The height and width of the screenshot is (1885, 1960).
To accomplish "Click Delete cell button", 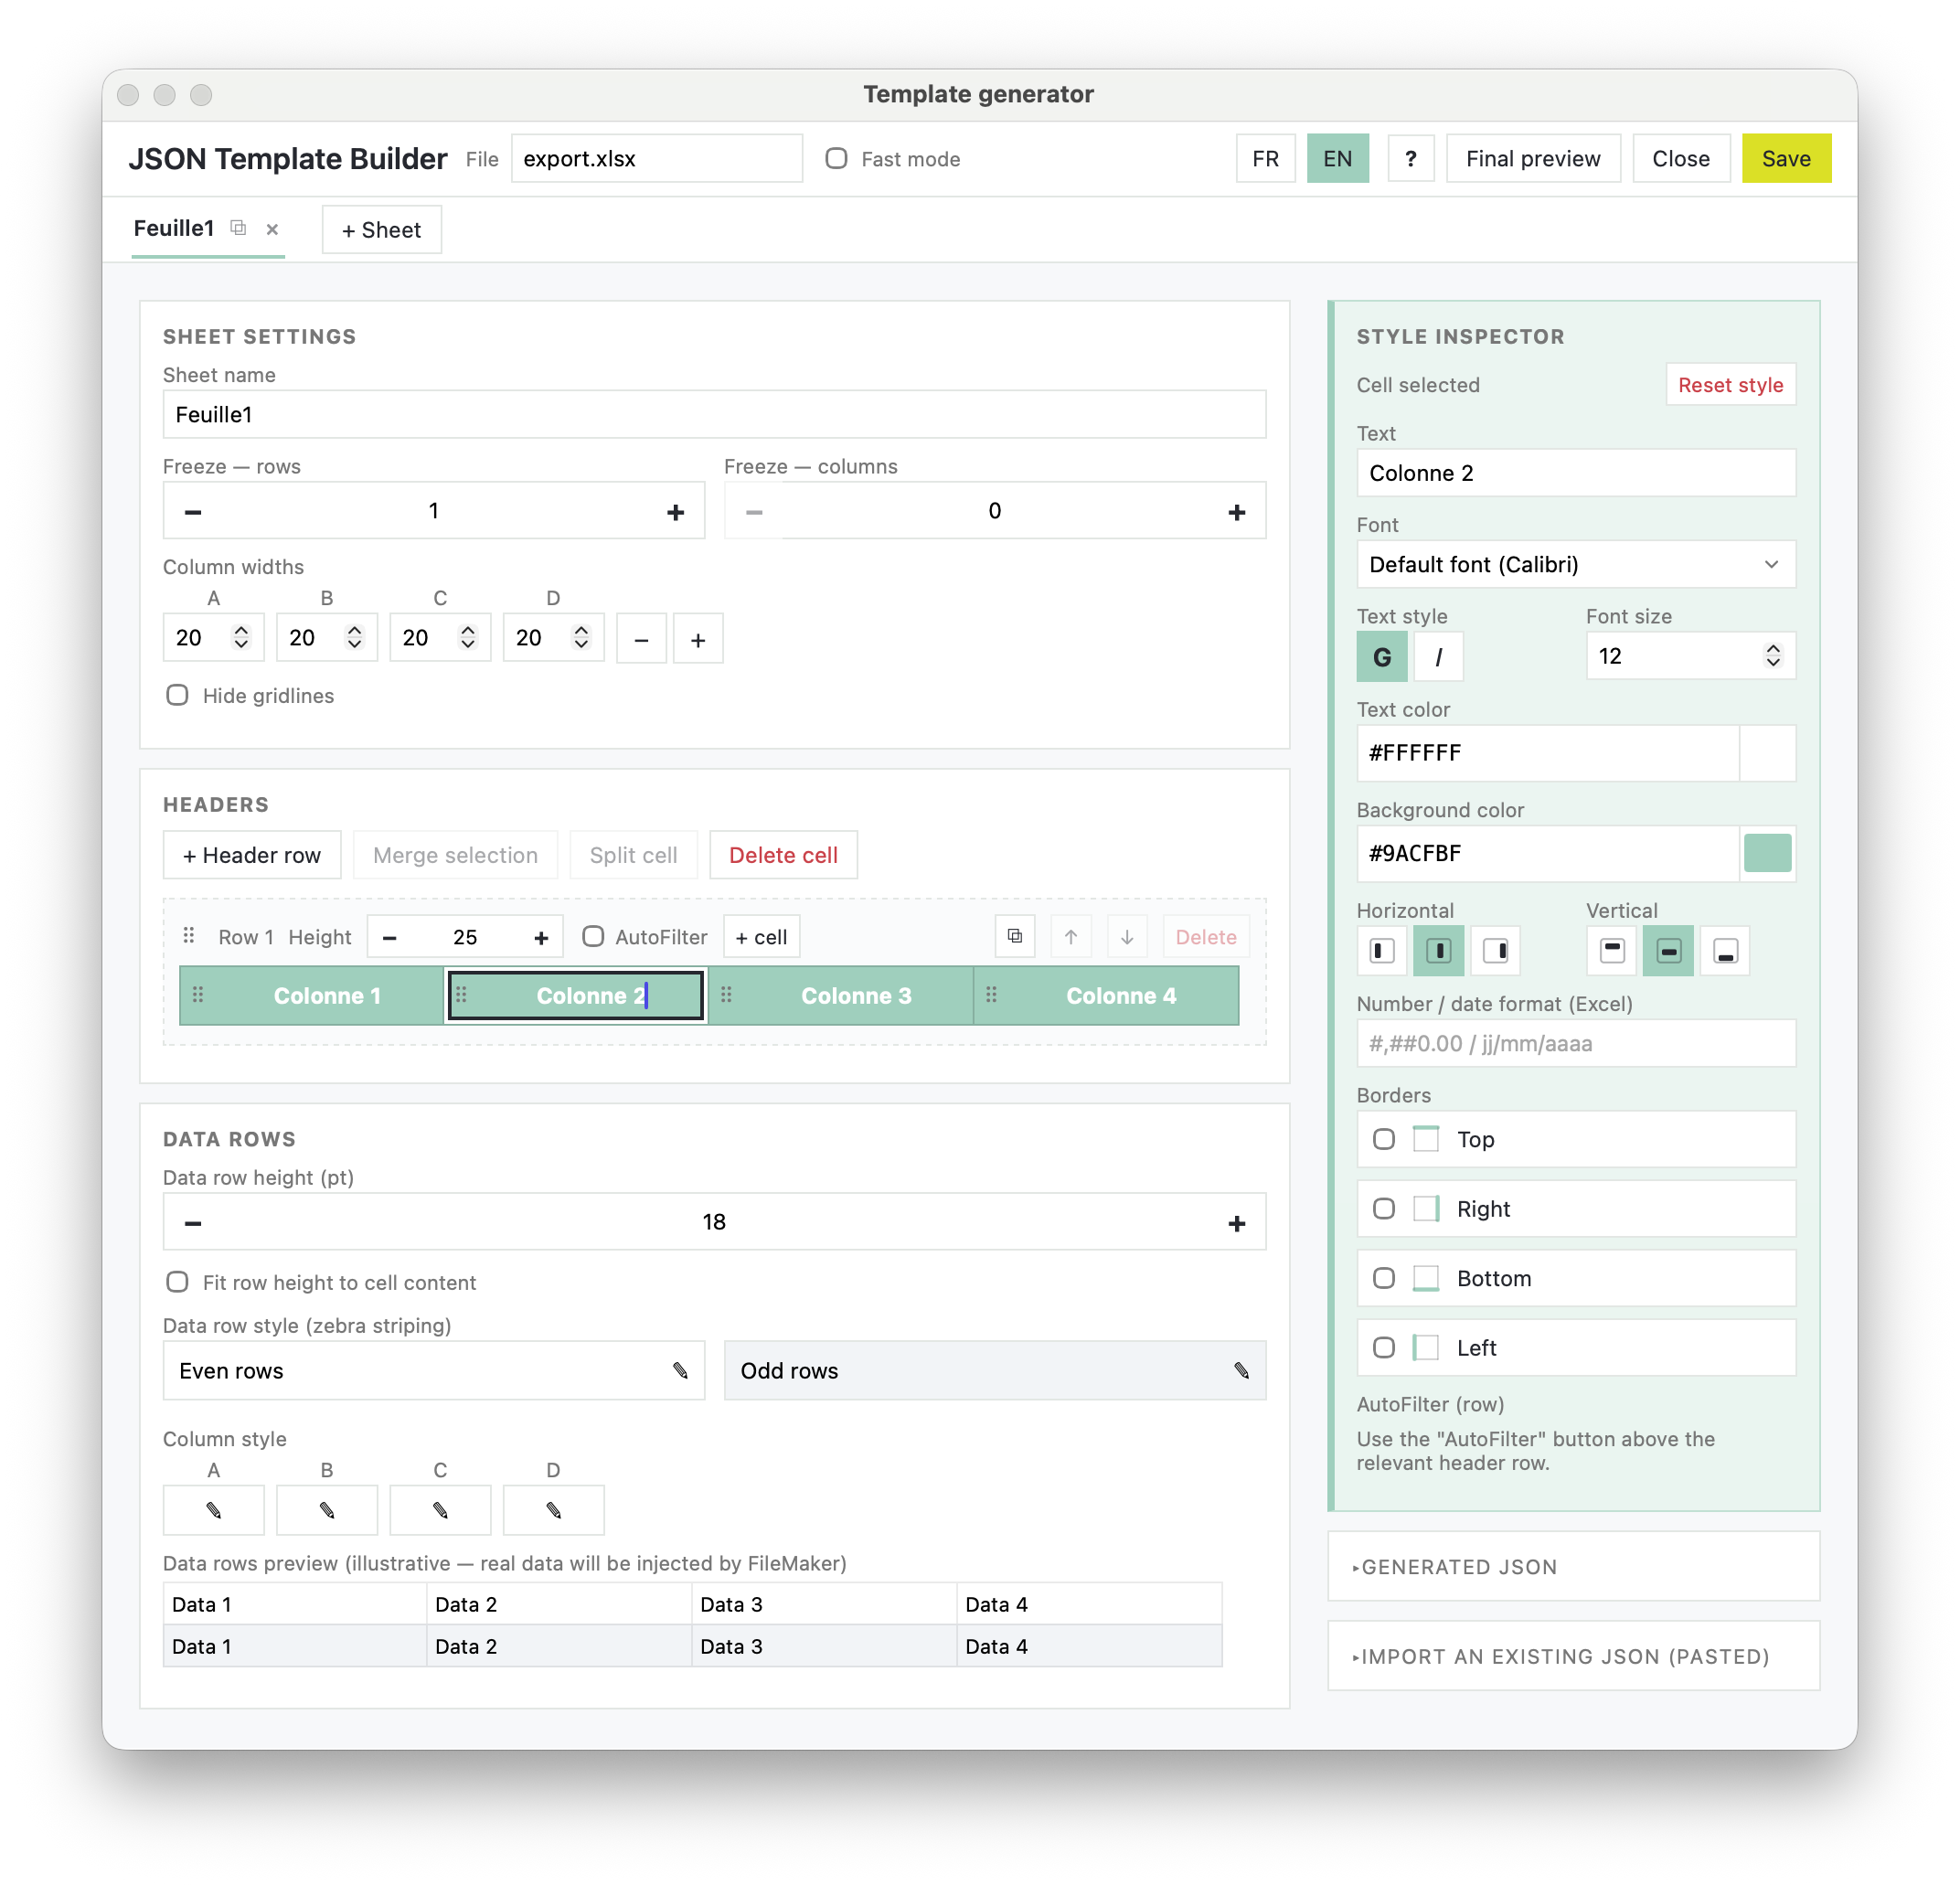I will [783, 855].
